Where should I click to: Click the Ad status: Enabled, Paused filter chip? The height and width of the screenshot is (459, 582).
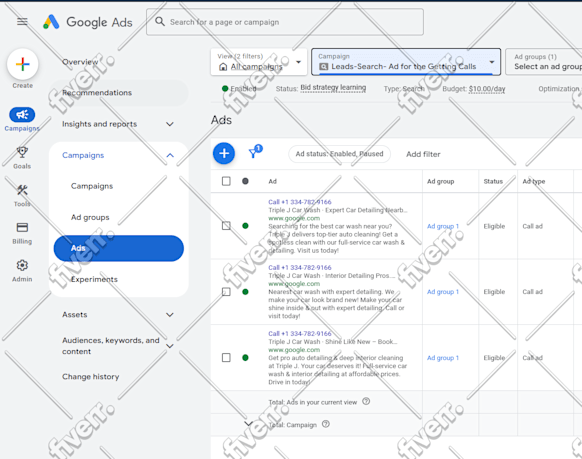pyautogui.click(x=339, y=154)
